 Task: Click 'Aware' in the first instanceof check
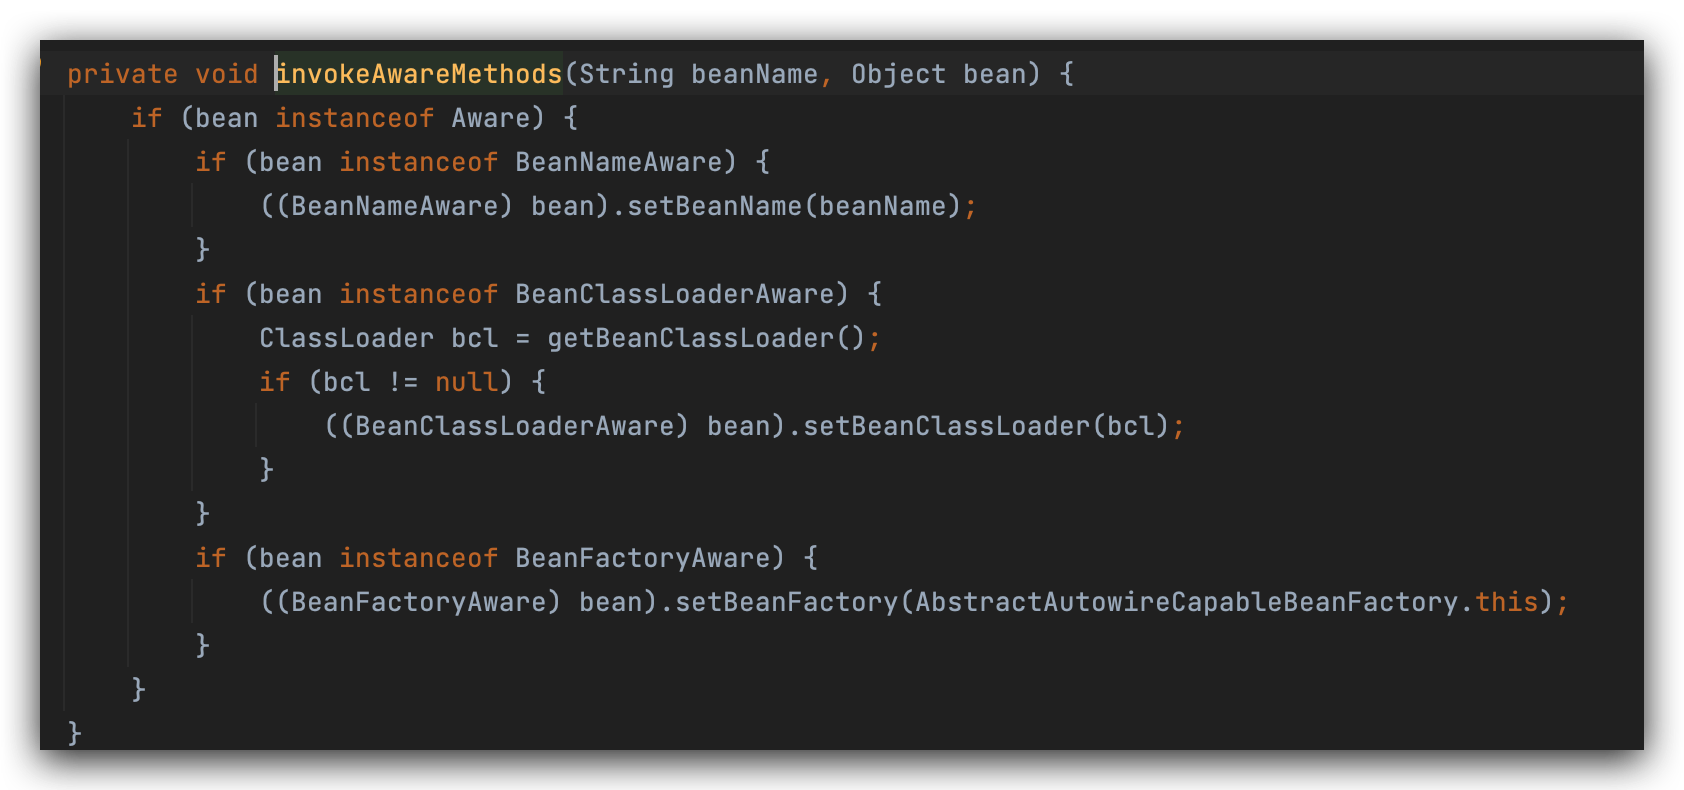pos(490,118)
